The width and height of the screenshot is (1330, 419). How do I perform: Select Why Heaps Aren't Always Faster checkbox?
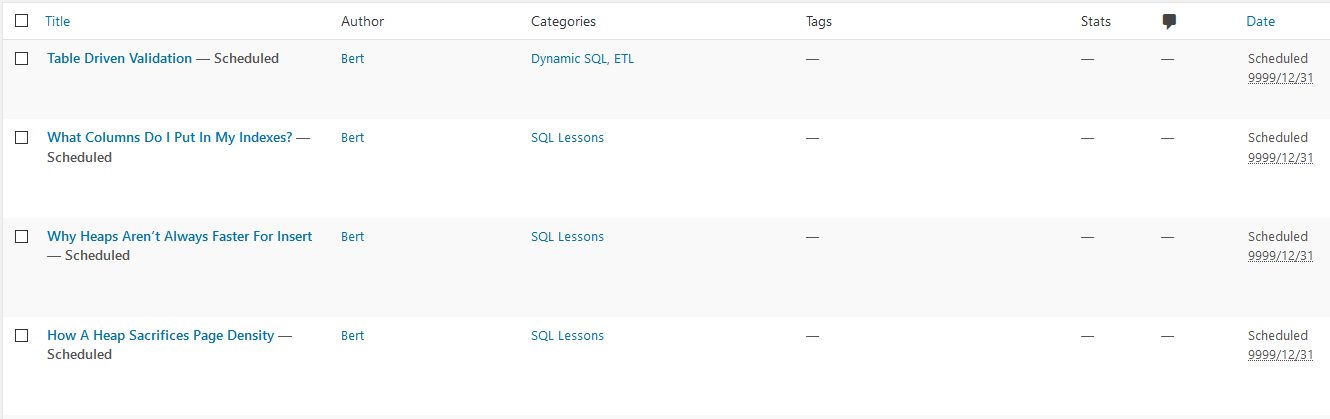pos(22,237)
